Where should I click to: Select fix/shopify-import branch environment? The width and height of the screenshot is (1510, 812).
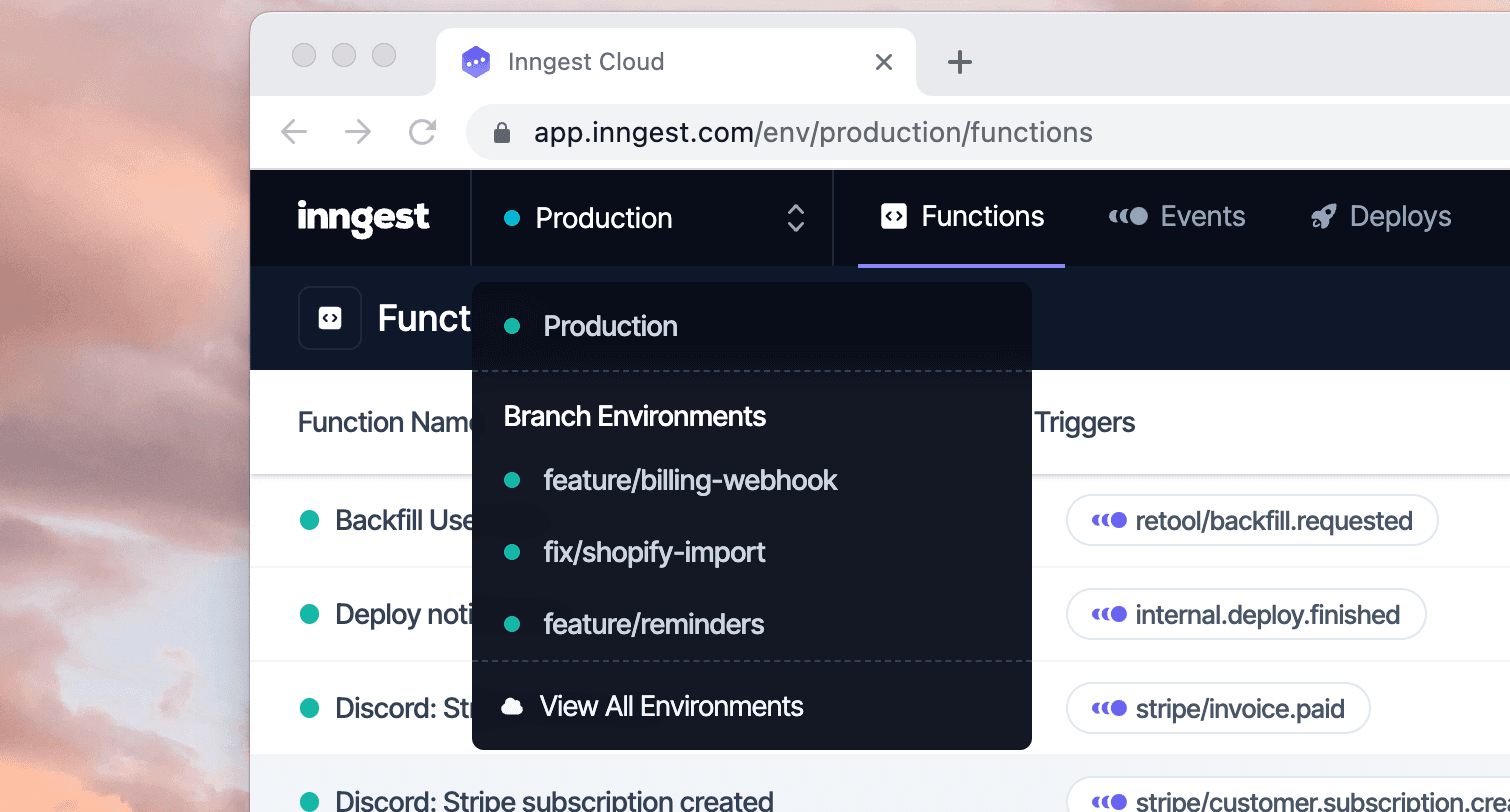(x=654, y=552)
